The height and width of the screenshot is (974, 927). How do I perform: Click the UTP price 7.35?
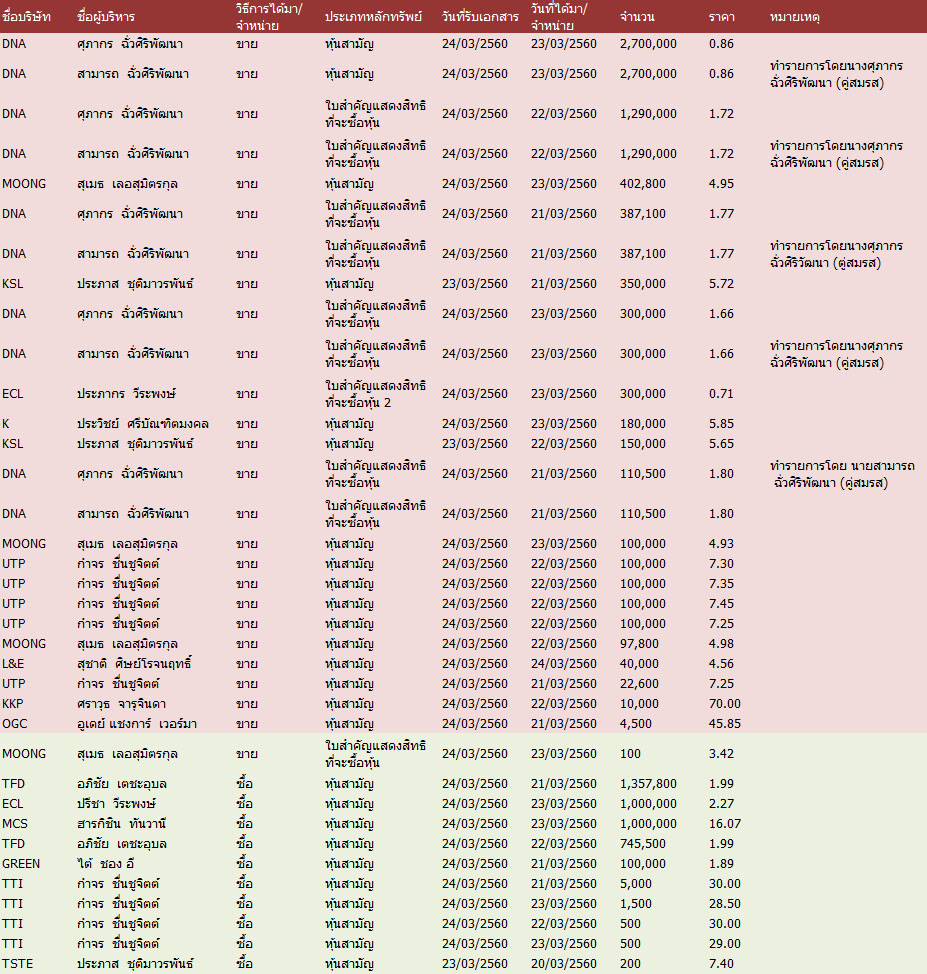point(721,583)
